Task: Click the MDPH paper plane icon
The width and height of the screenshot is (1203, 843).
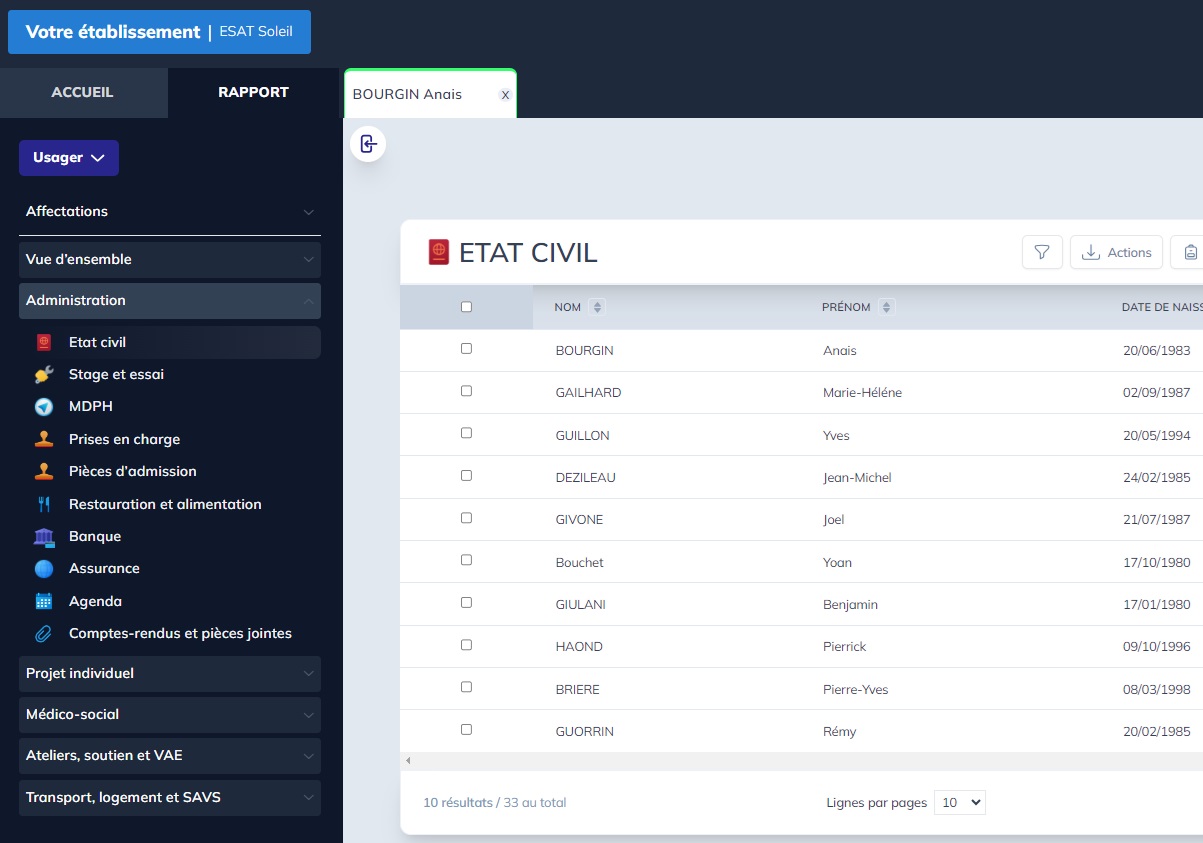Action: click(43, 407)
